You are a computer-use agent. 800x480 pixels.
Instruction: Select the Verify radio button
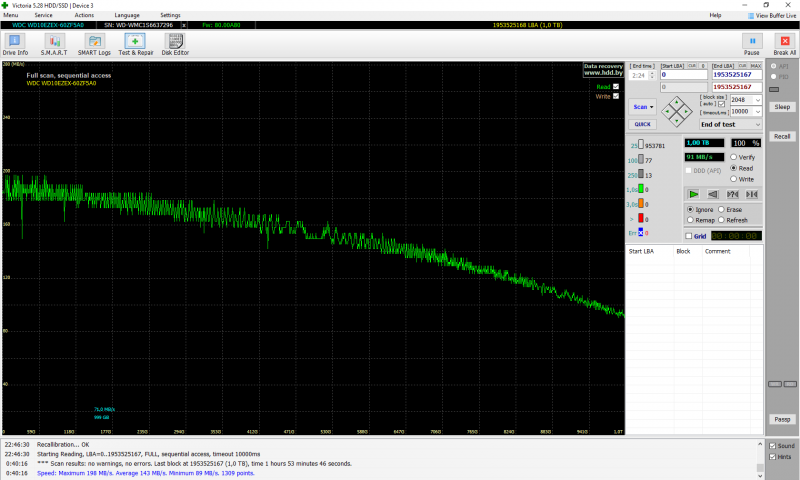(734, 157)
